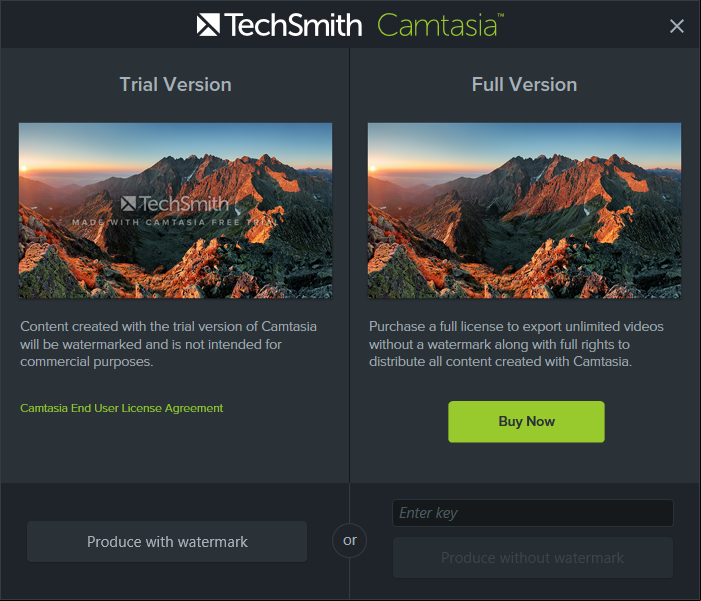
Task: Click the TechSmith logo icon in header
Action: pos(208,24)
